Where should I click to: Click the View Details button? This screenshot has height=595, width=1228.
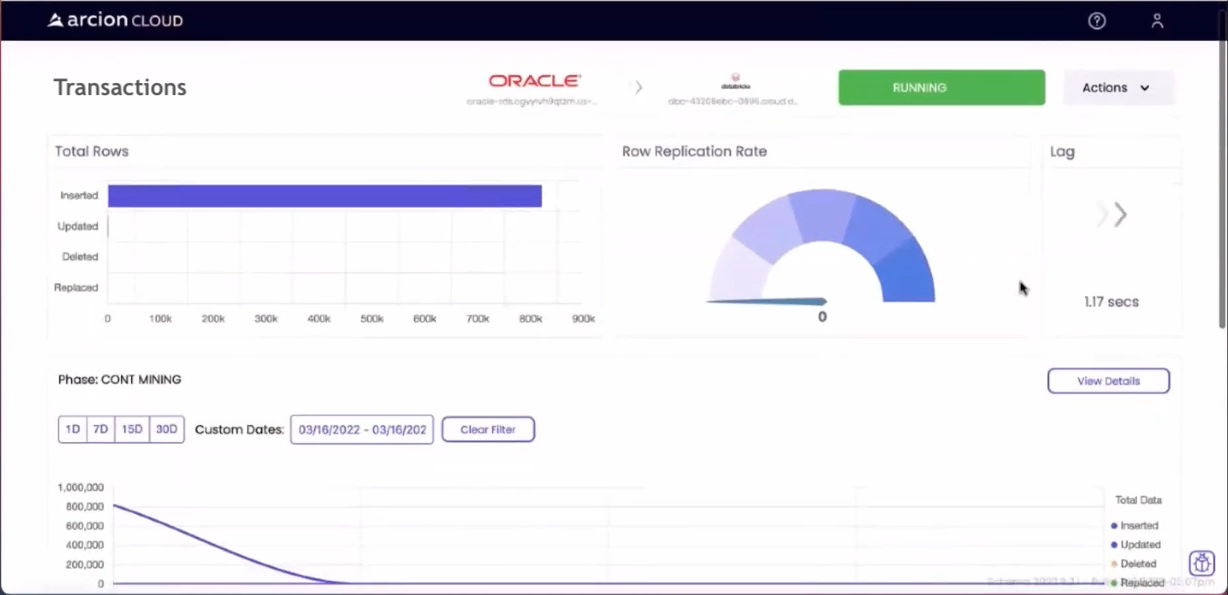[x=1108, y=380]
